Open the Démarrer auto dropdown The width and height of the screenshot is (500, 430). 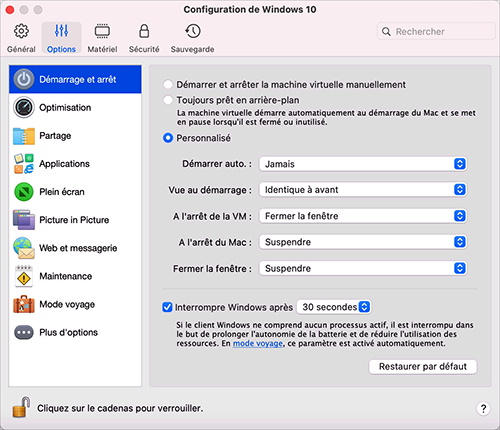click(x=363, y=164)
